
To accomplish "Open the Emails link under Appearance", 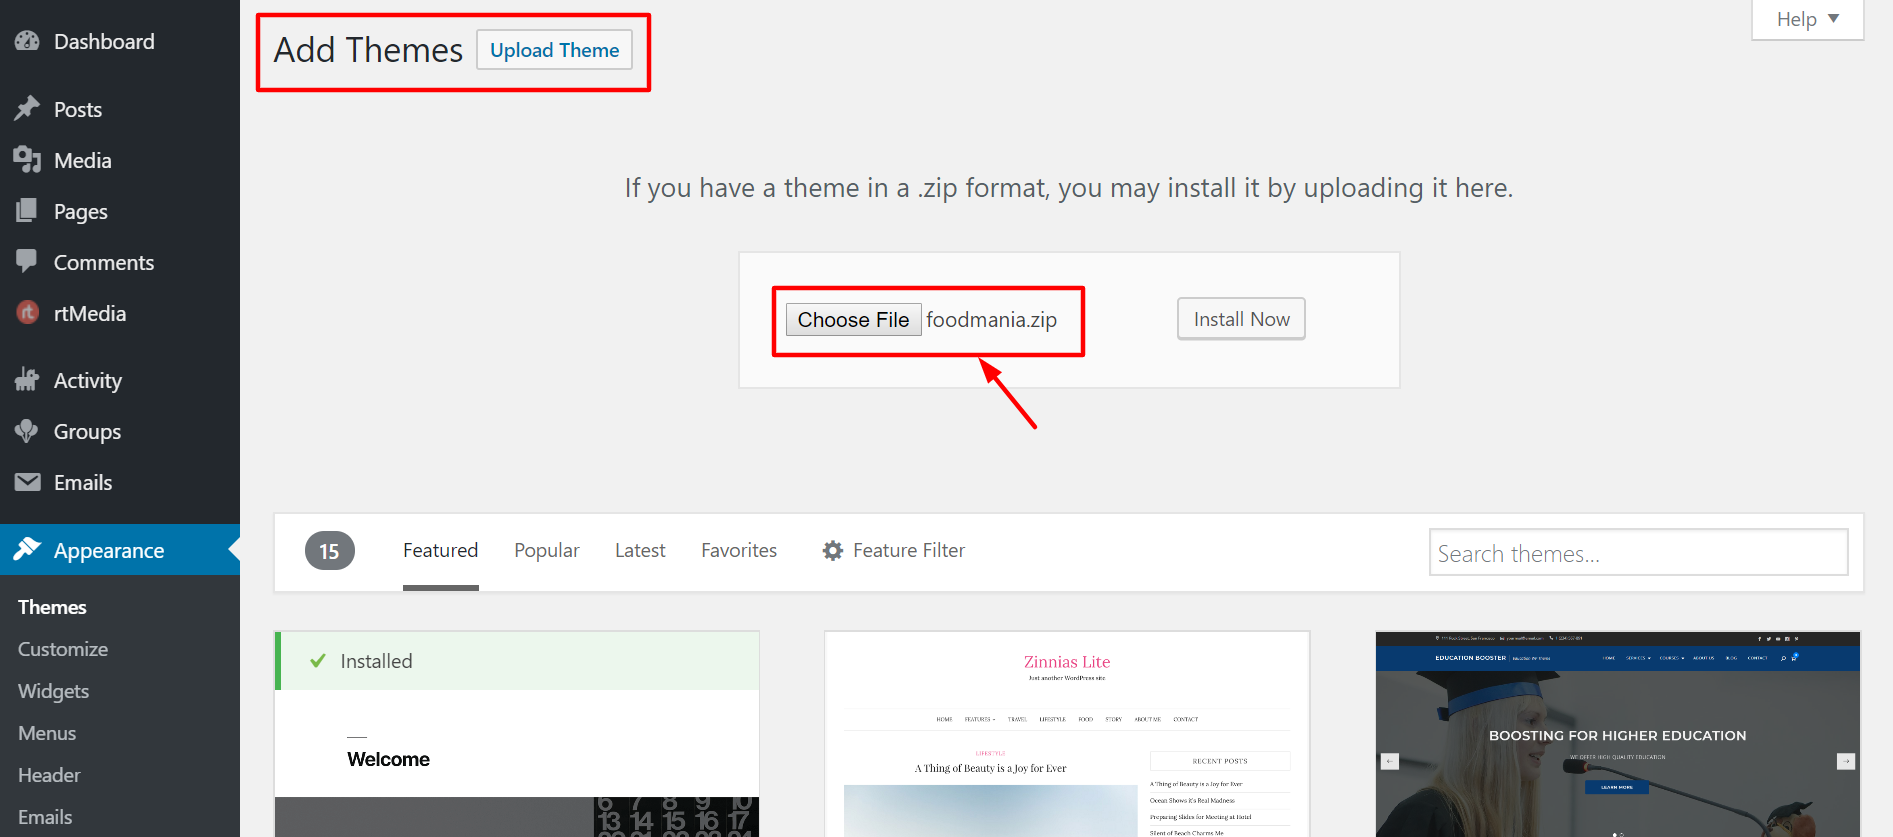I will (45, 817).
